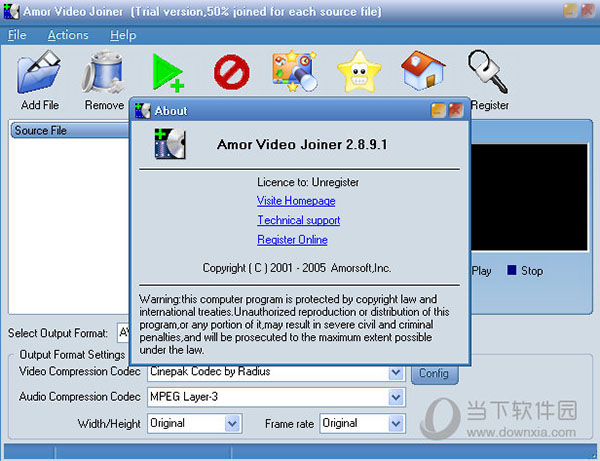
Task: Click the yellow star face toolbar icon
Action: (x=359, y=72)
